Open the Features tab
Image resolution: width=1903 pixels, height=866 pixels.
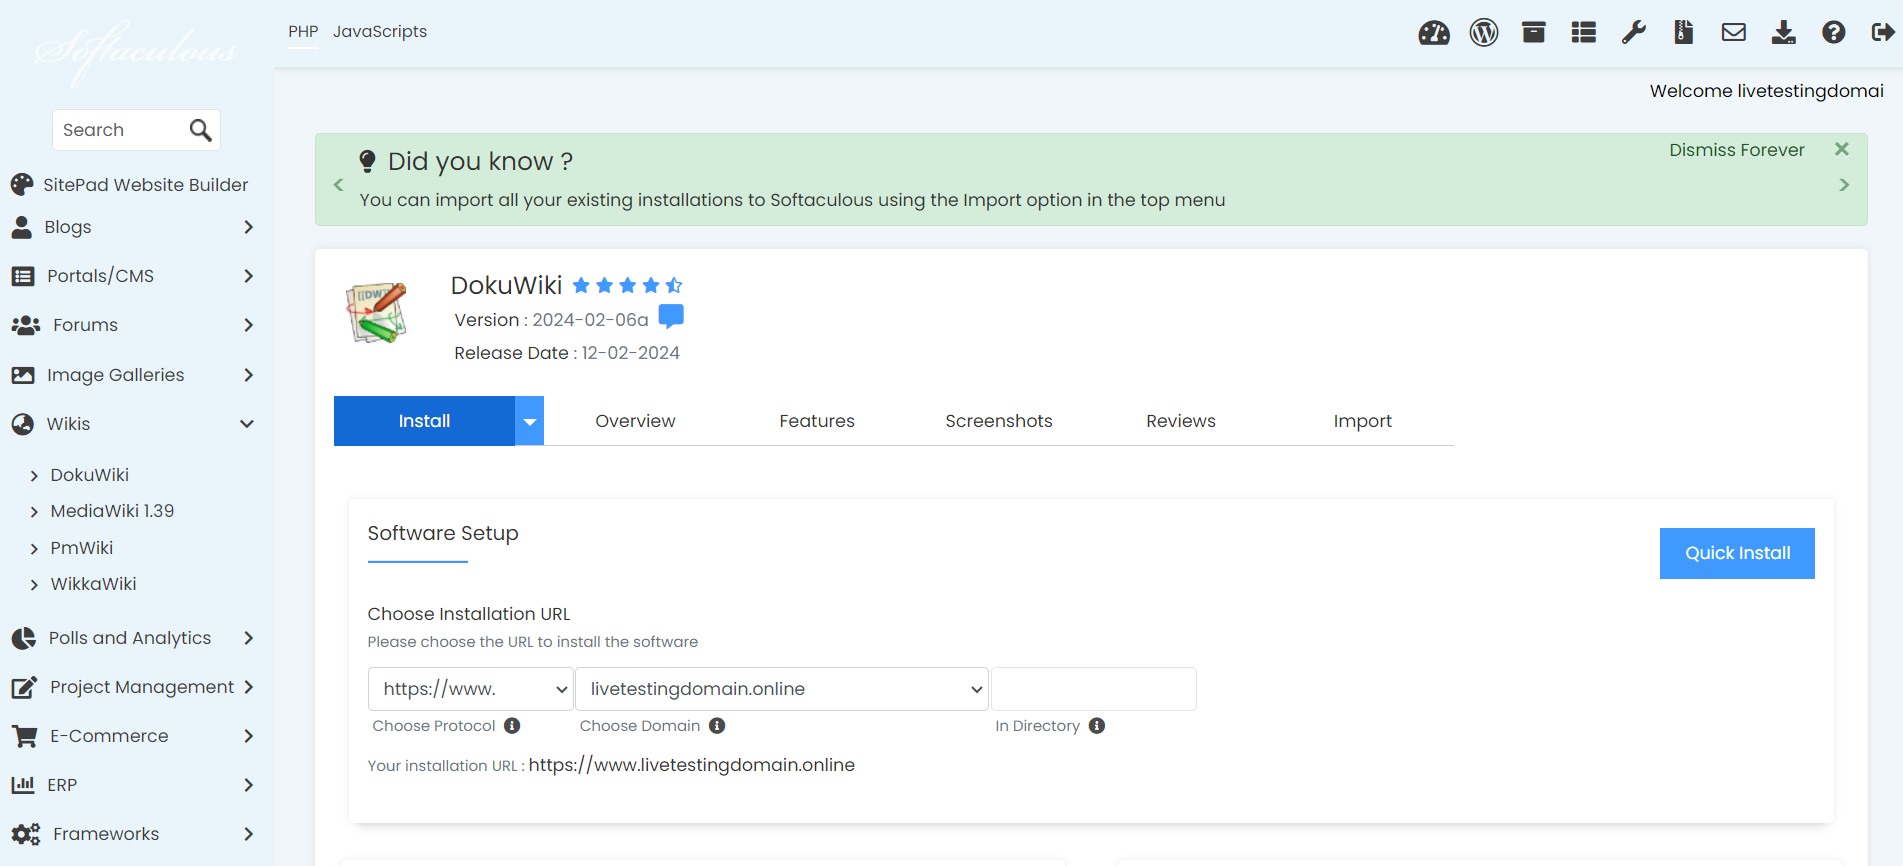point(817,421)
